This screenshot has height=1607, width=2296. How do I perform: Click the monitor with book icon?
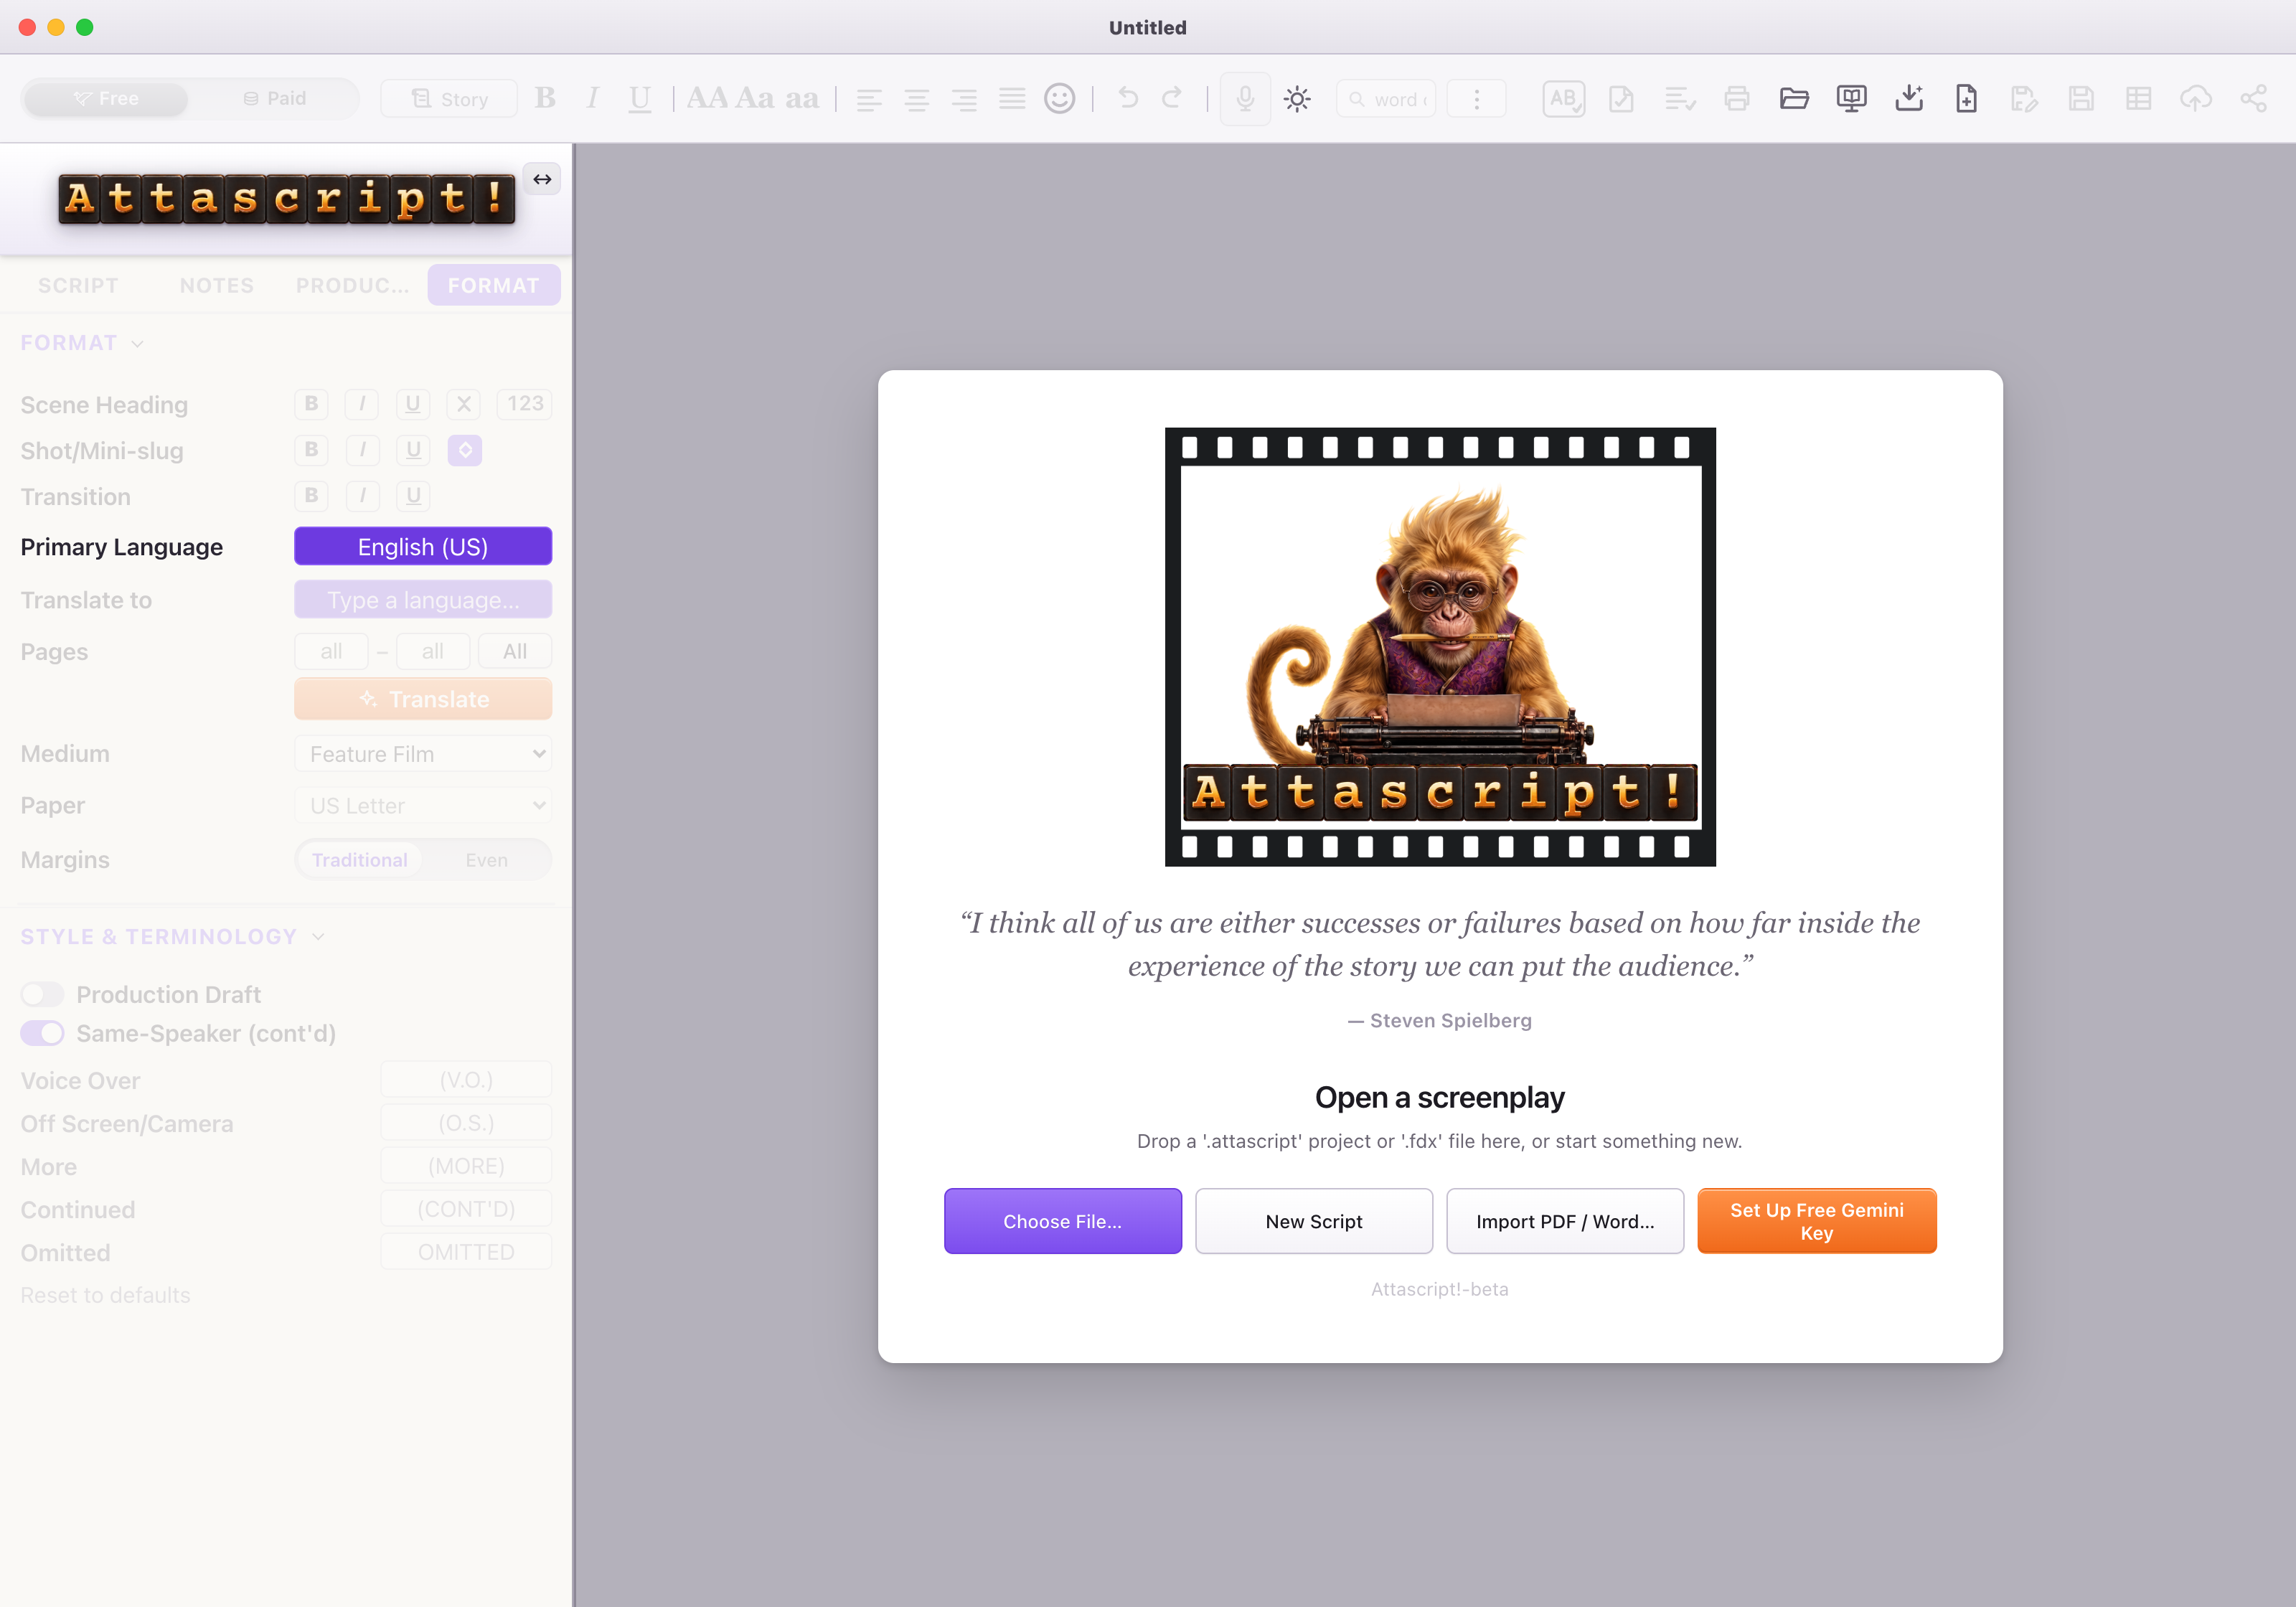click(x=1852, y=98)
